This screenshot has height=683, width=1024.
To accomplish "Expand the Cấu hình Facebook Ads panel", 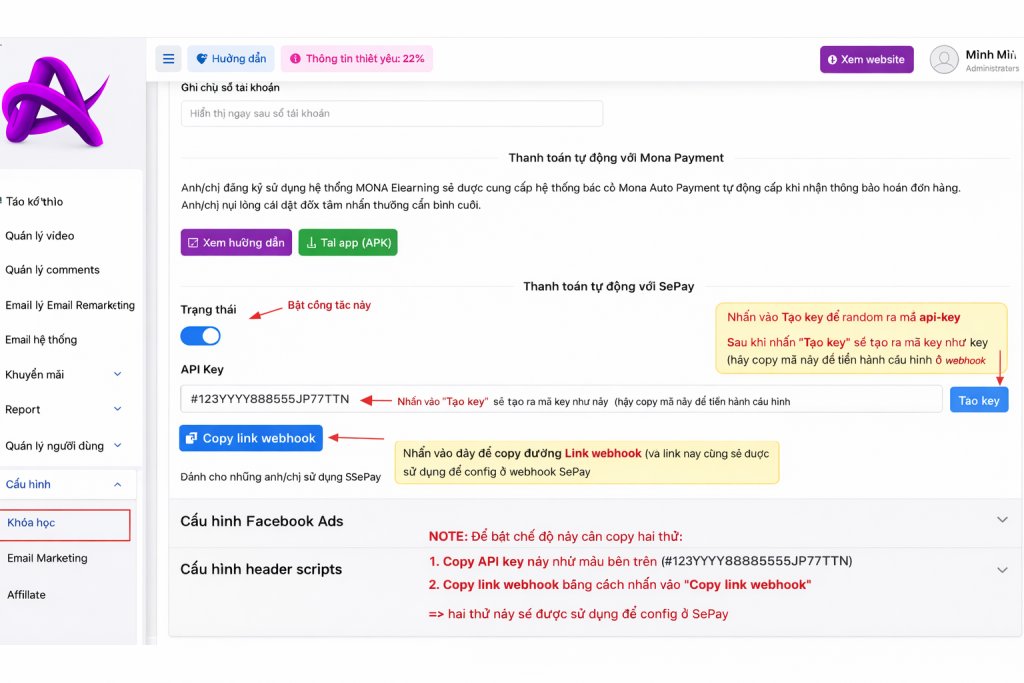I will [x=1002, y=520].
